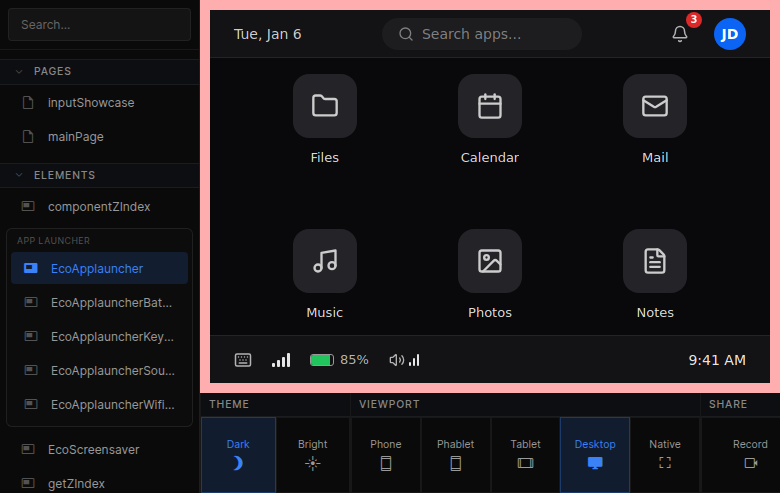Select the Tablet viewport
The image size is (780, 493).
(525, 454)
